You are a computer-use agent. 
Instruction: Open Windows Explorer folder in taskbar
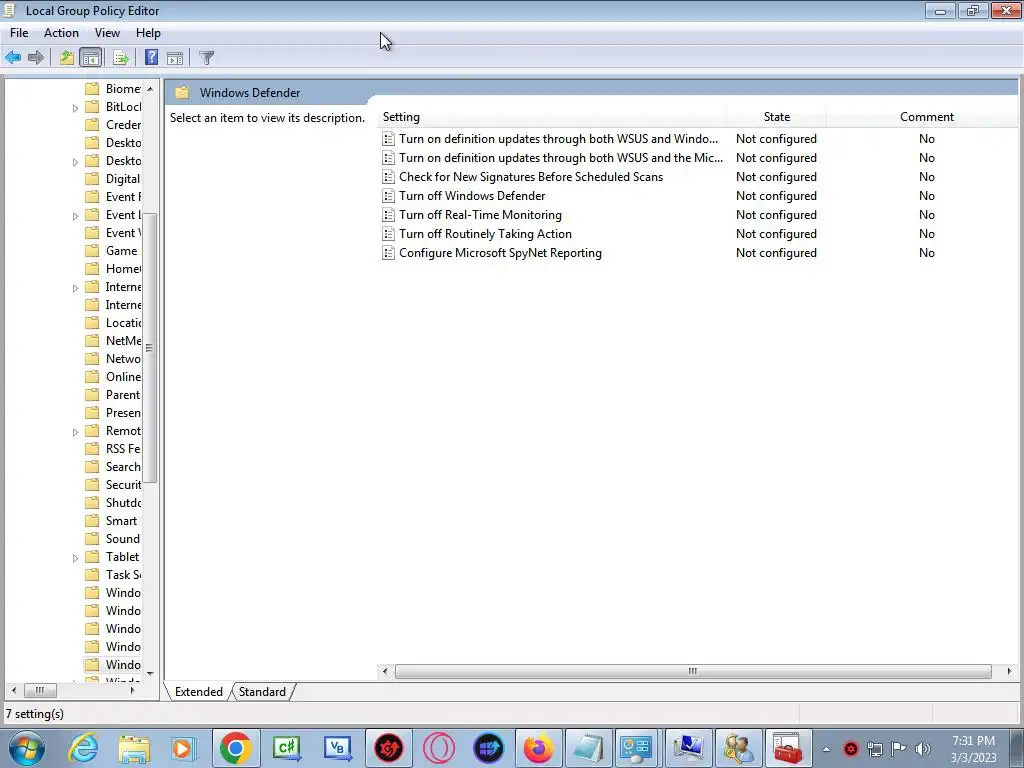point(134,748)
